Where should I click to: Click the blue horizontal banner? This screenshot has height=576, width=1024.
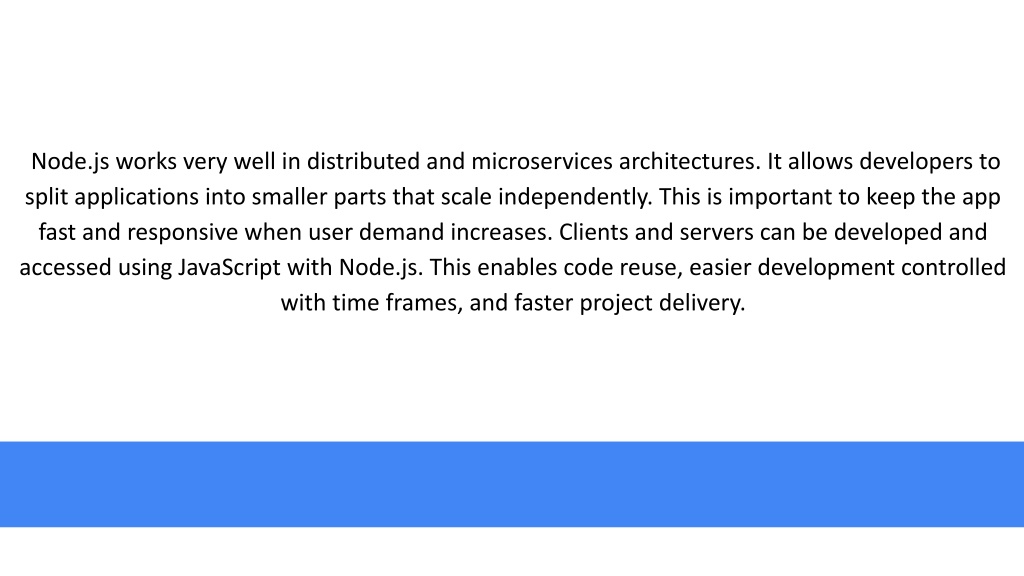click(x=512, y=484)
